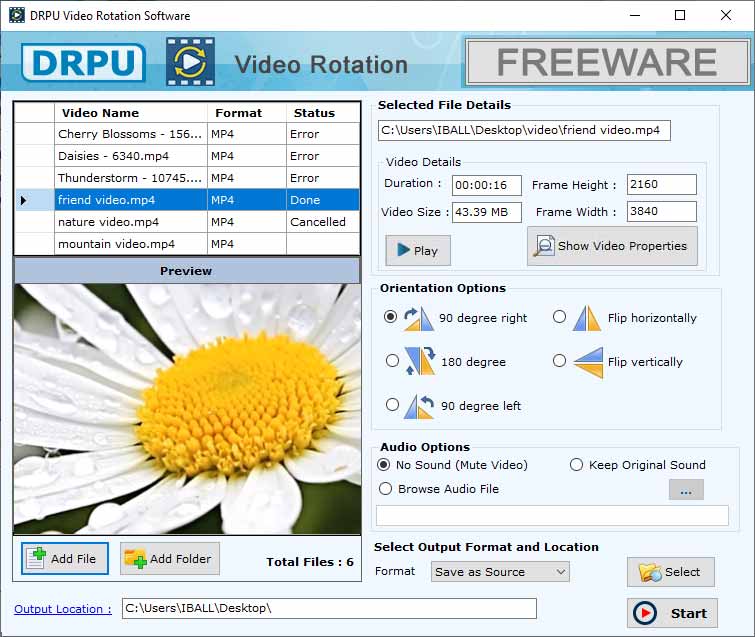The height and width of the screenshot is (637, 755).
Task: Choose Keep Original Sound option
Action: point(576,465)
